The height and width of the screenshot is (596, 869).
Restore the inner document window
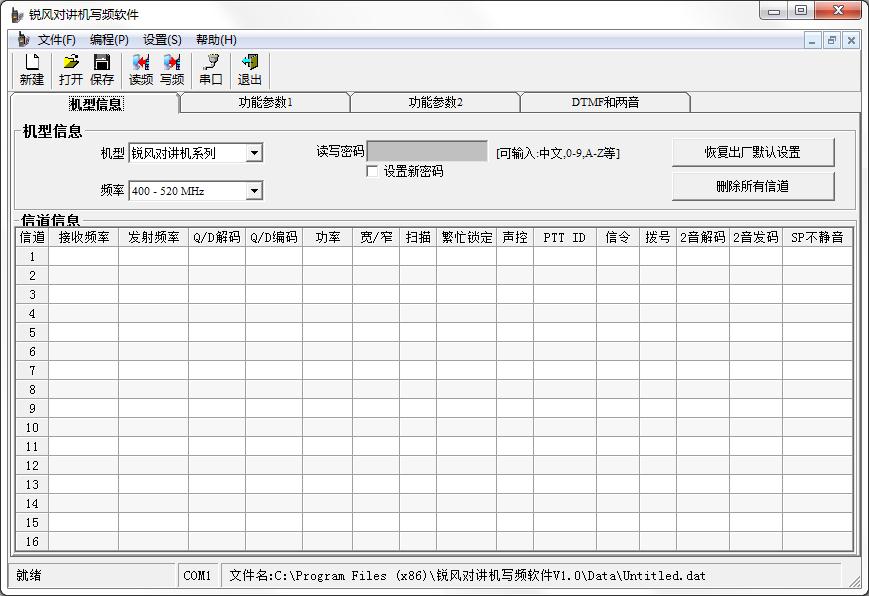831,40
